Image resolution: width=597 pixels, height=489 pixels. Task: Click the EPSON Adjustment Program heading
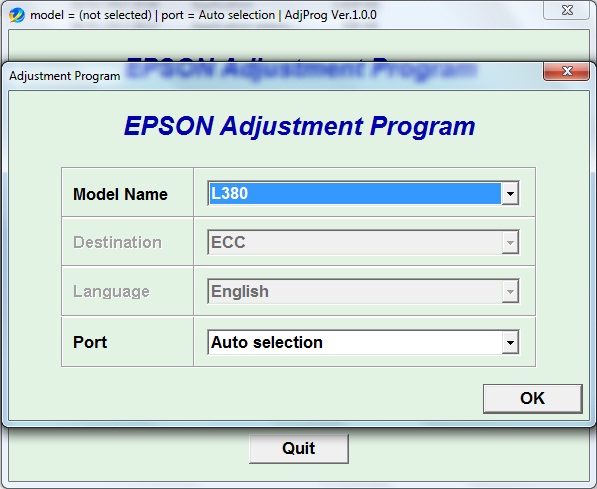[300, 126]
